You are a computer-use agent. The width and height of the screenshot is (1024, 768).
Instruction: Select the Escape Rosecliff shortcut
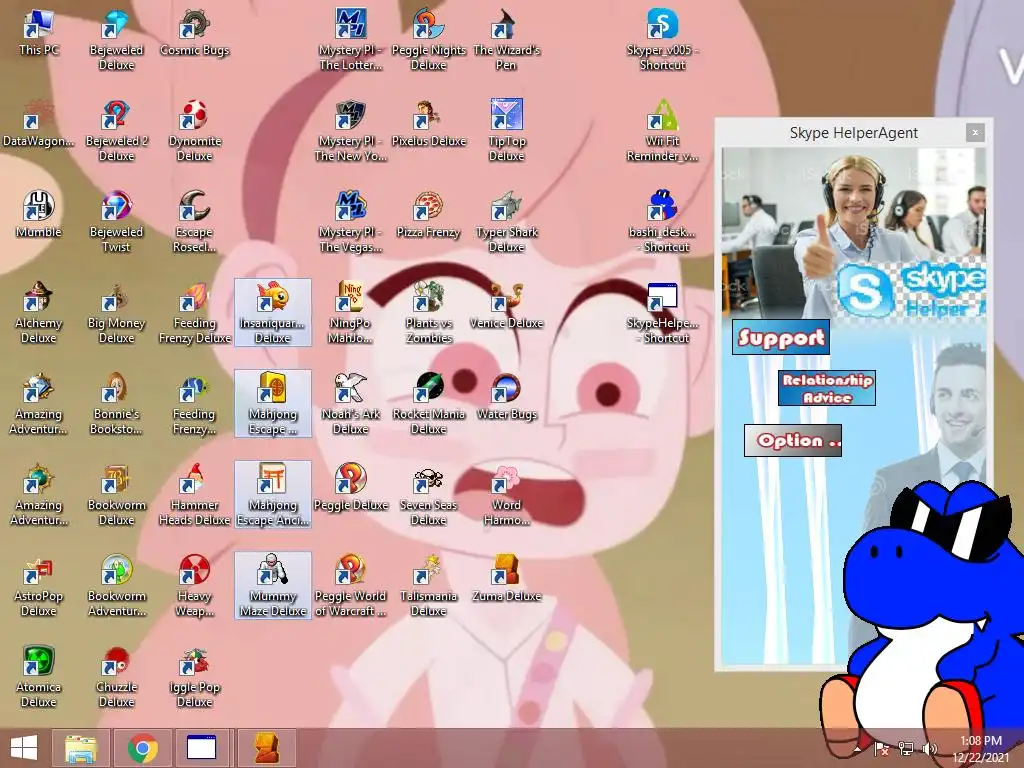(x=194, y=221)
